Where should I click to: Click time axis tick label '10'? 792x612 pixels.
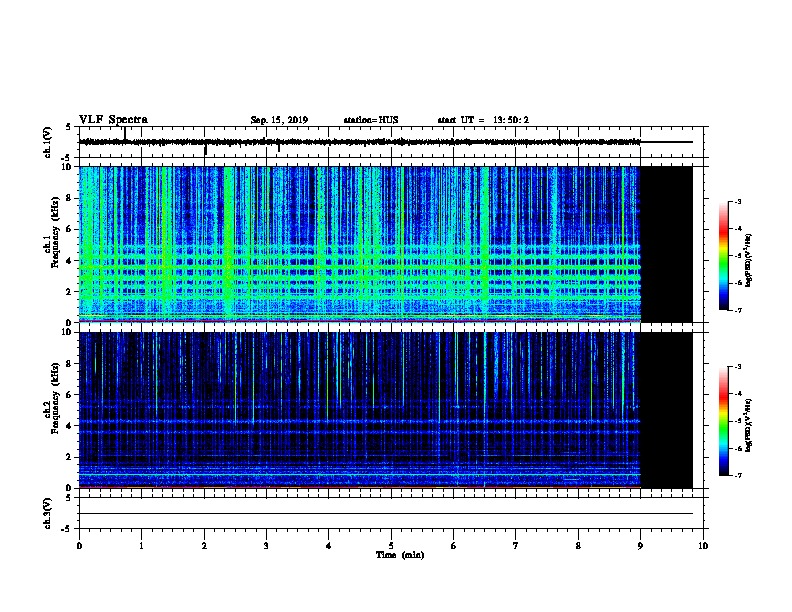click(x=703, y=546)
